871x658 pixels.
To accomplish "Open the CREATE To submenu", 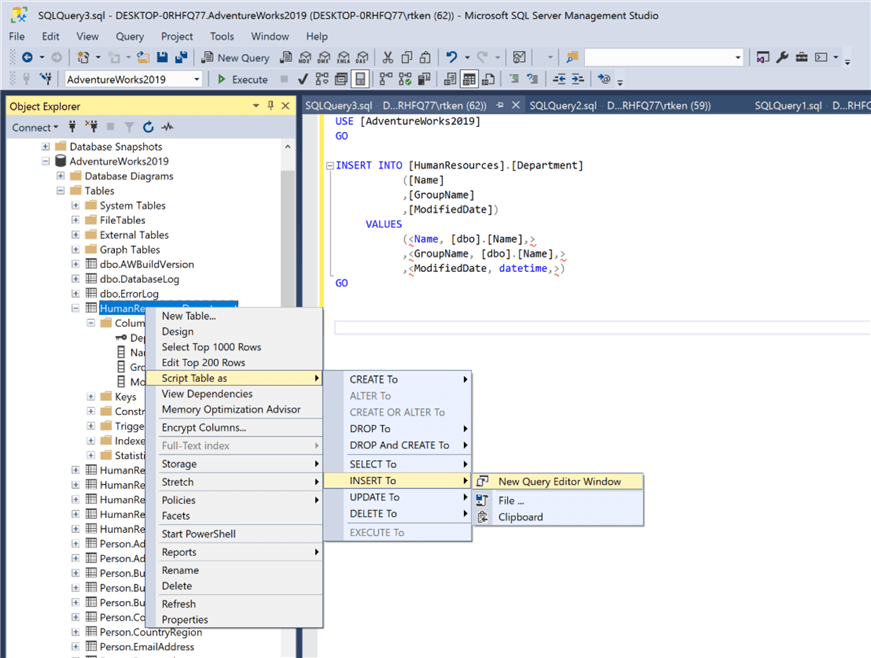I will click(398, 379).
